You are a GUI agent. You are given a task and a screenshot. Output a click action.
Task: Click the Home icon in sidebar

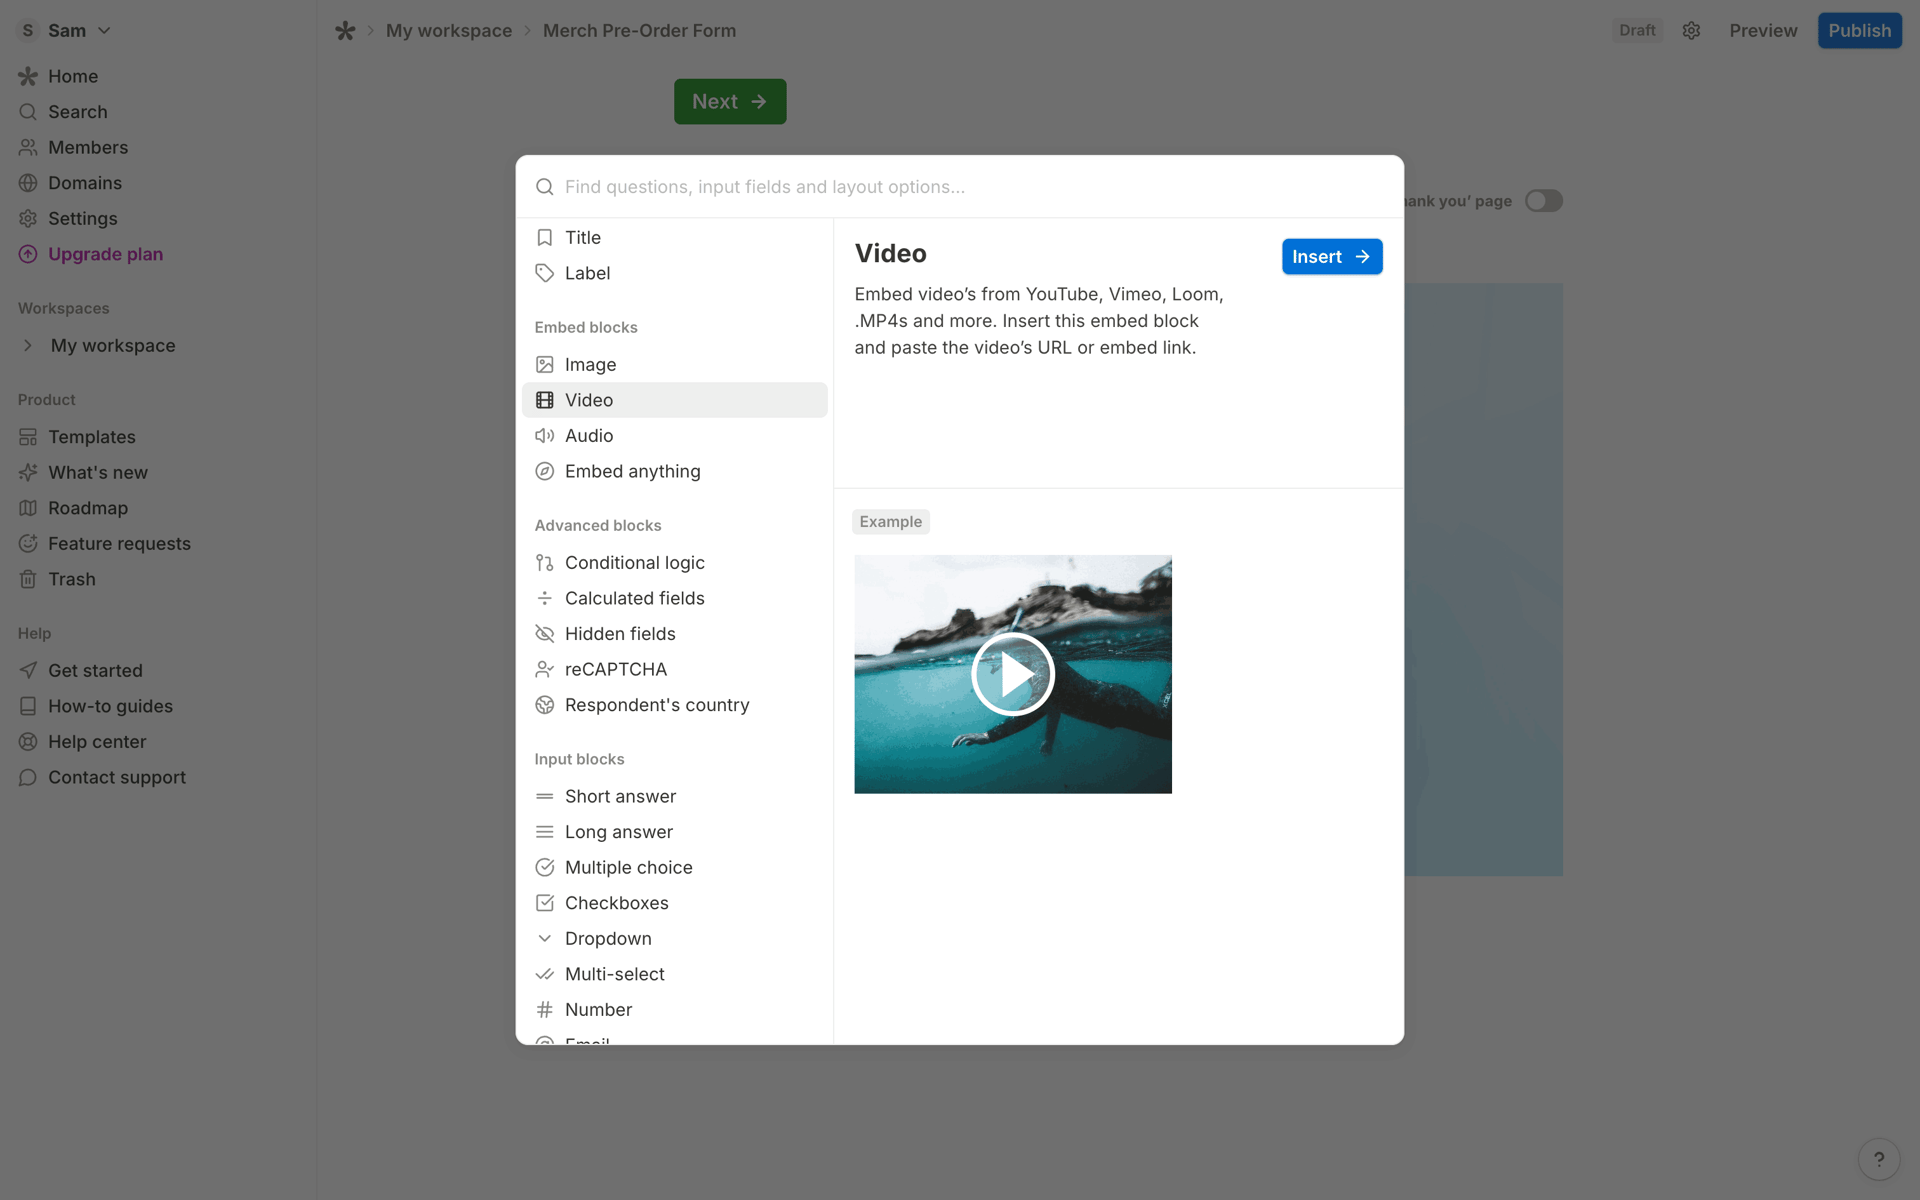28,76
